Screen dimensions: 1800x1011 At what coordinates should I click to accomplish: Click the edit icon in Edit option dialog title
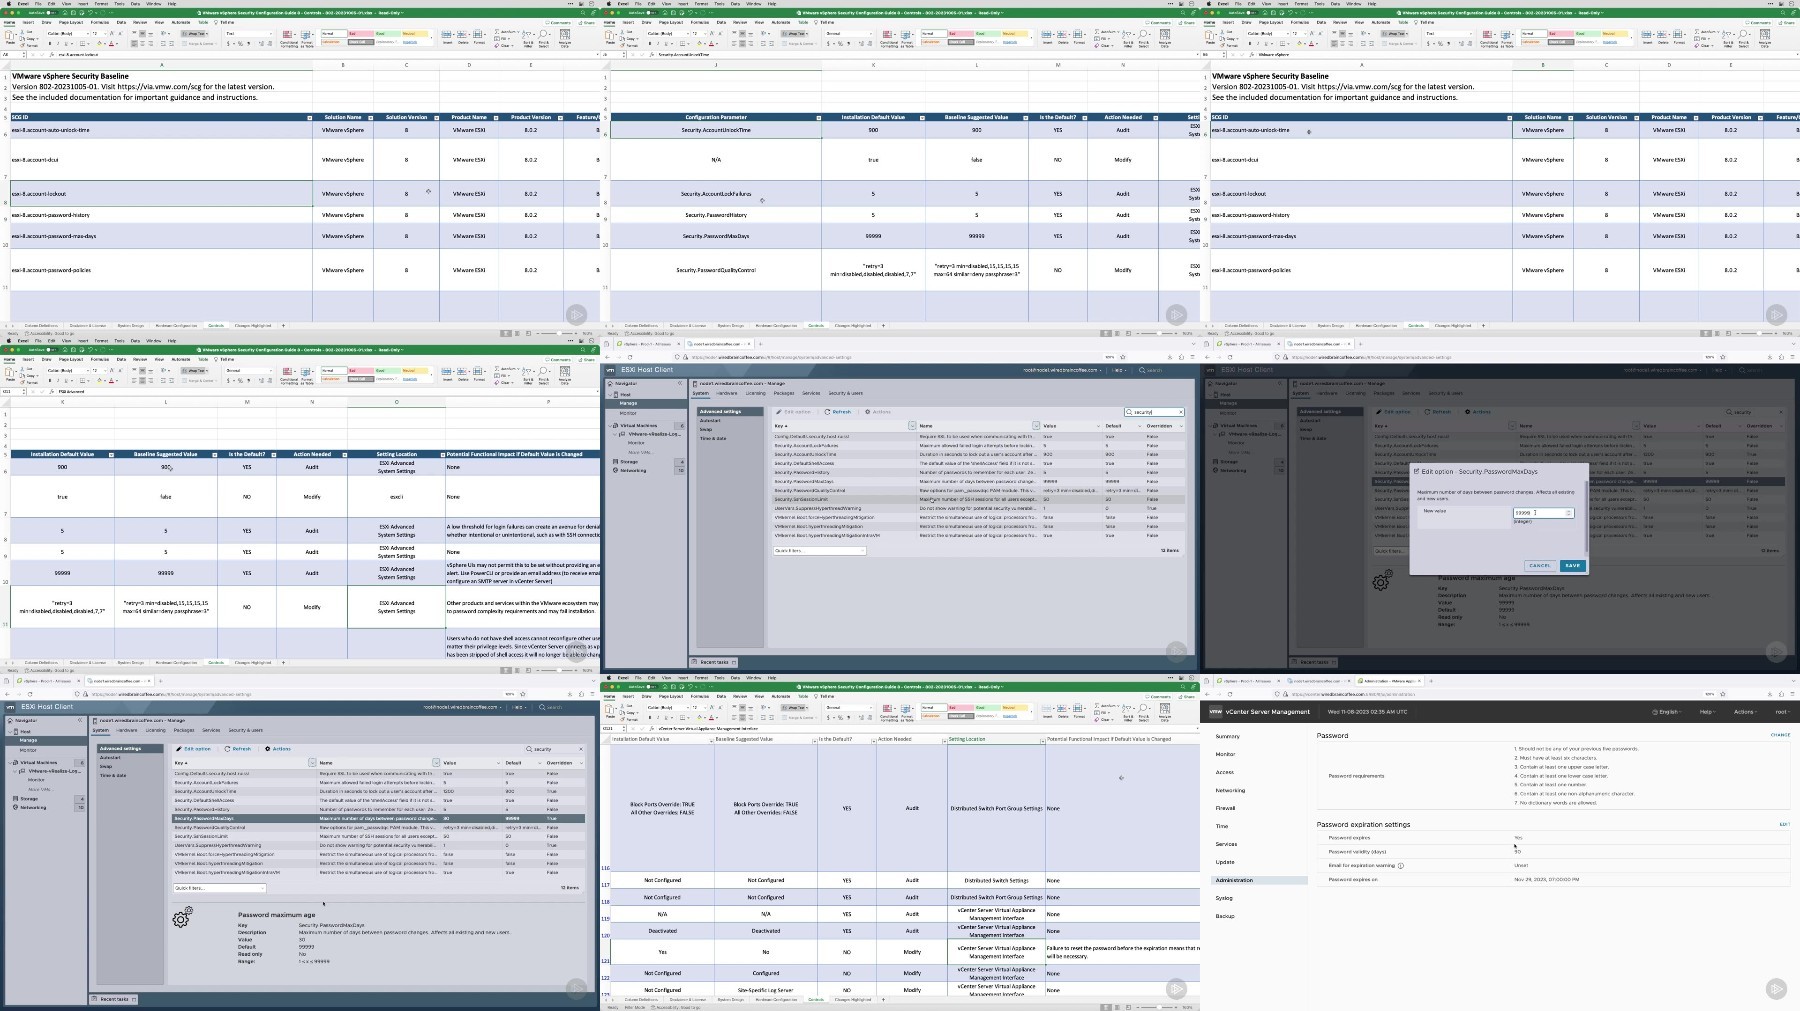[1416, 471]
